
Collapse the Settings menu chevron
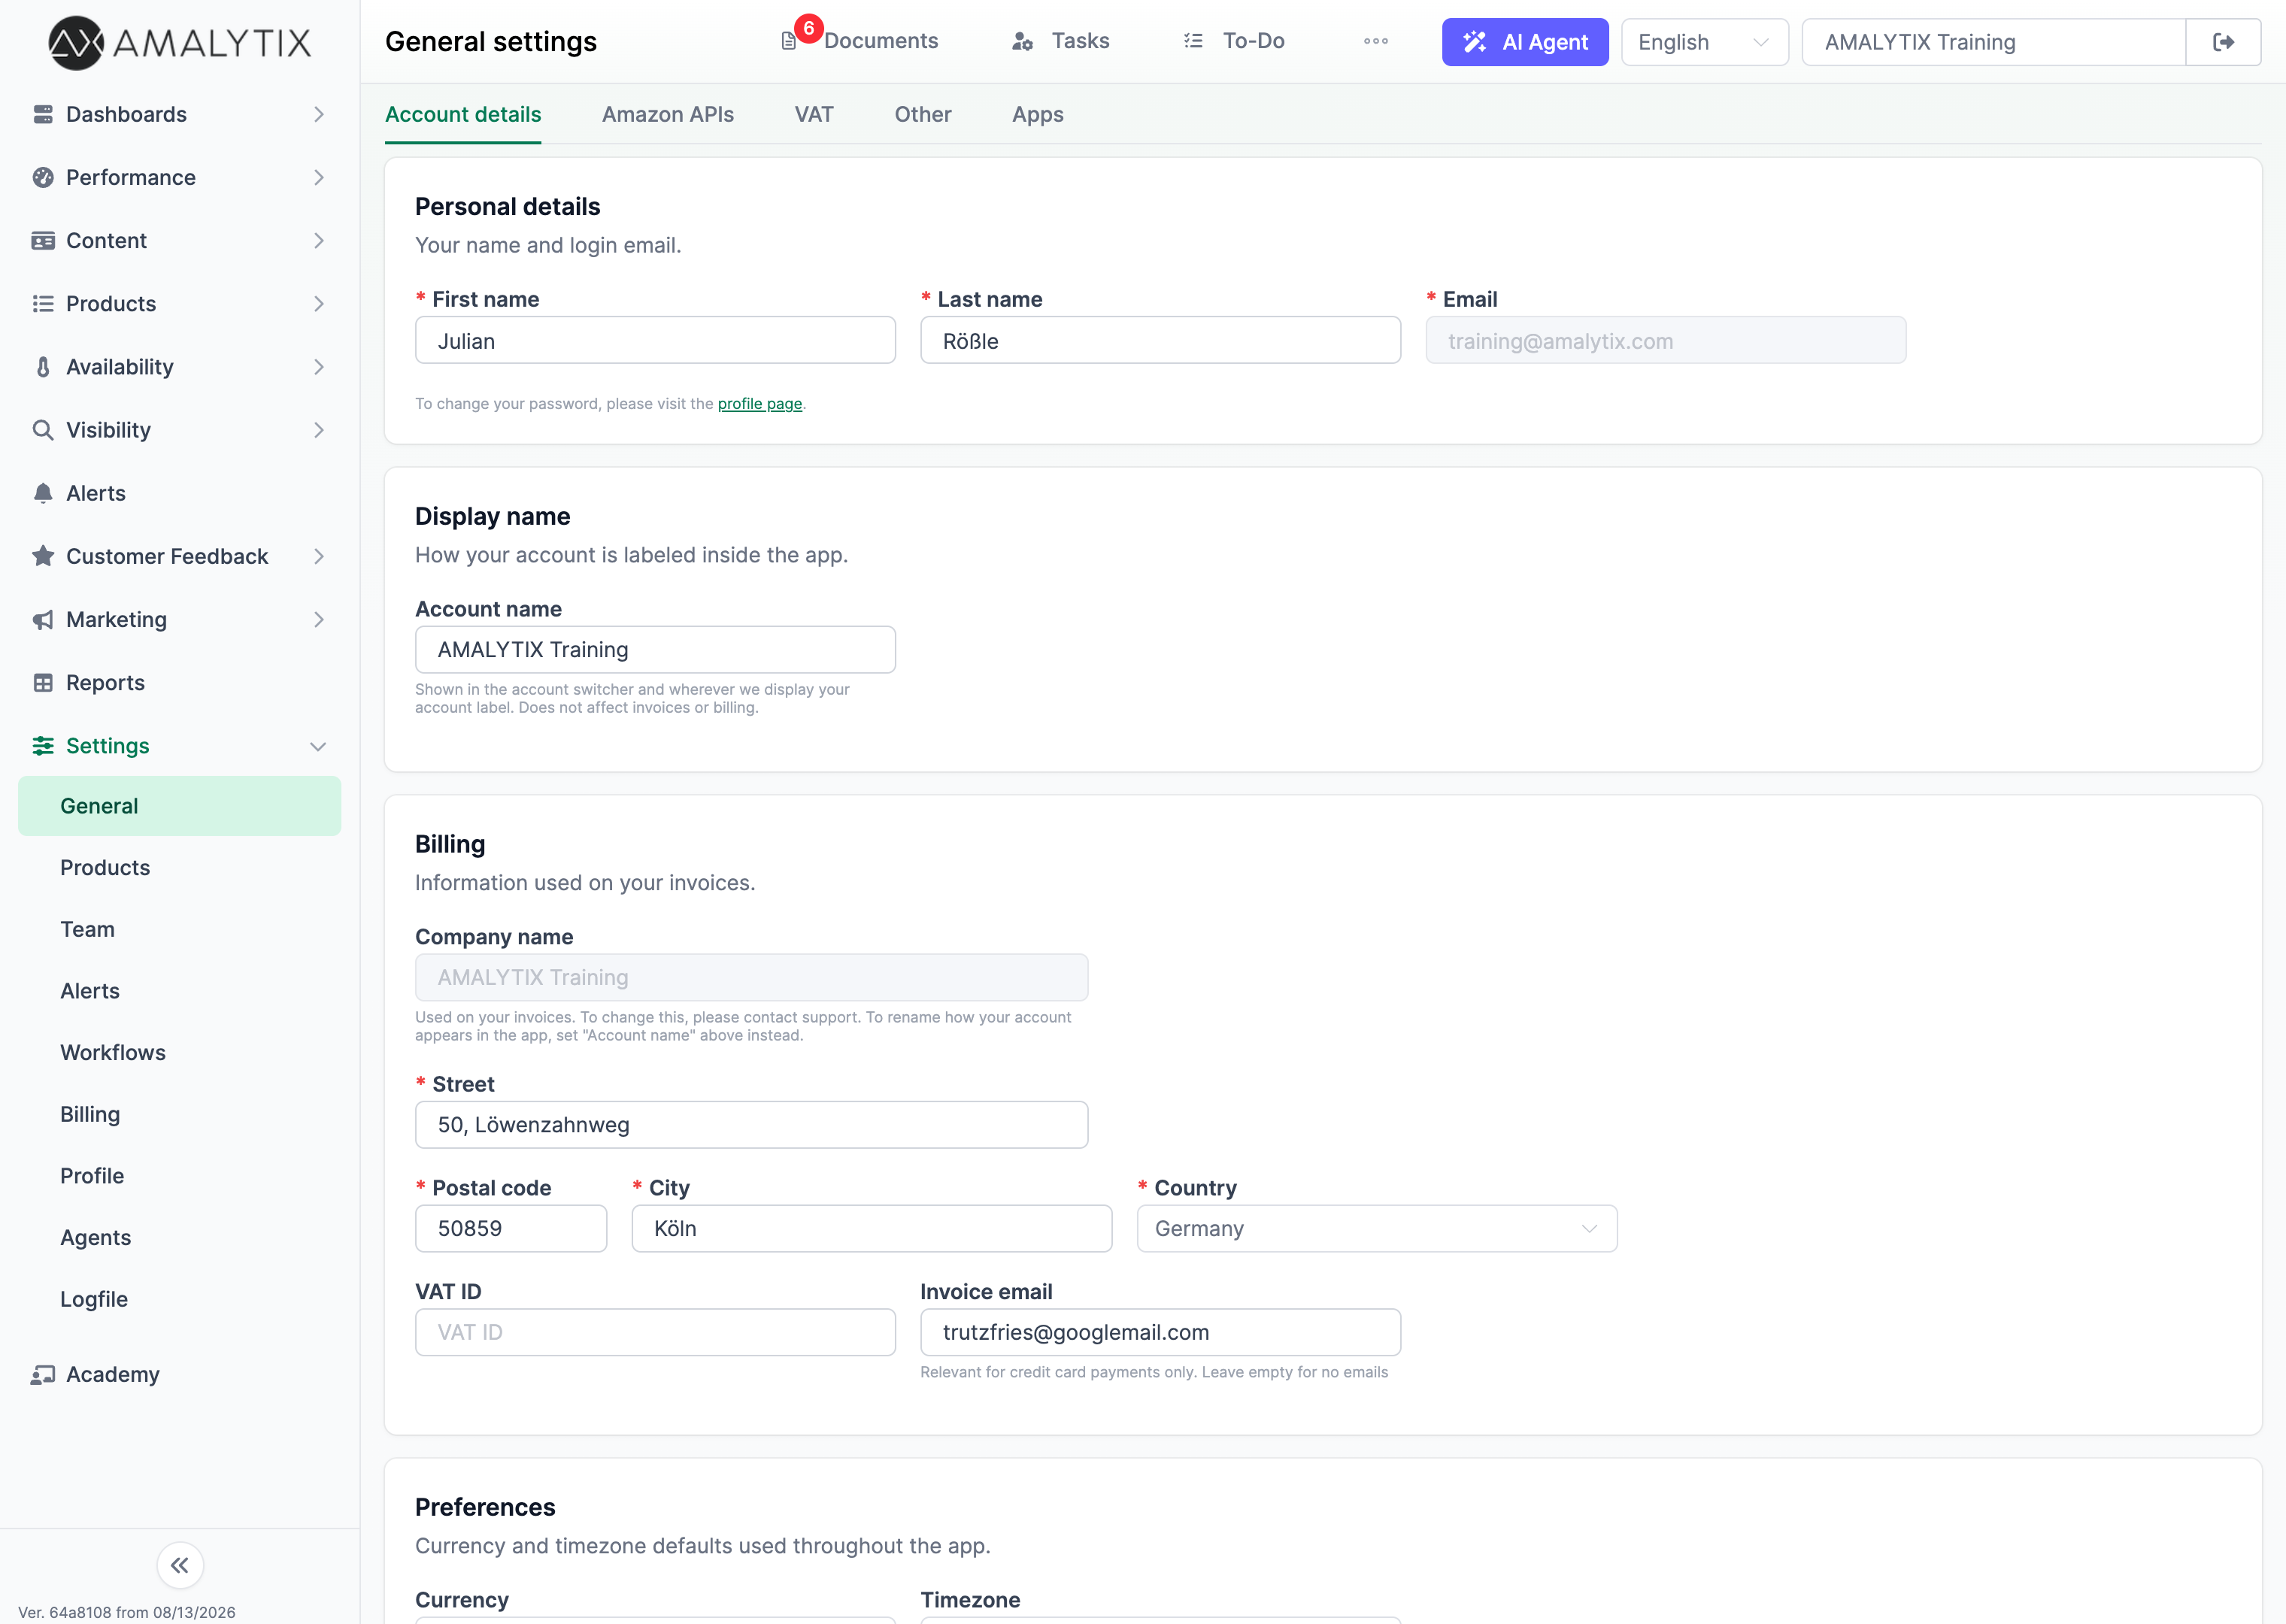(319, 746)
